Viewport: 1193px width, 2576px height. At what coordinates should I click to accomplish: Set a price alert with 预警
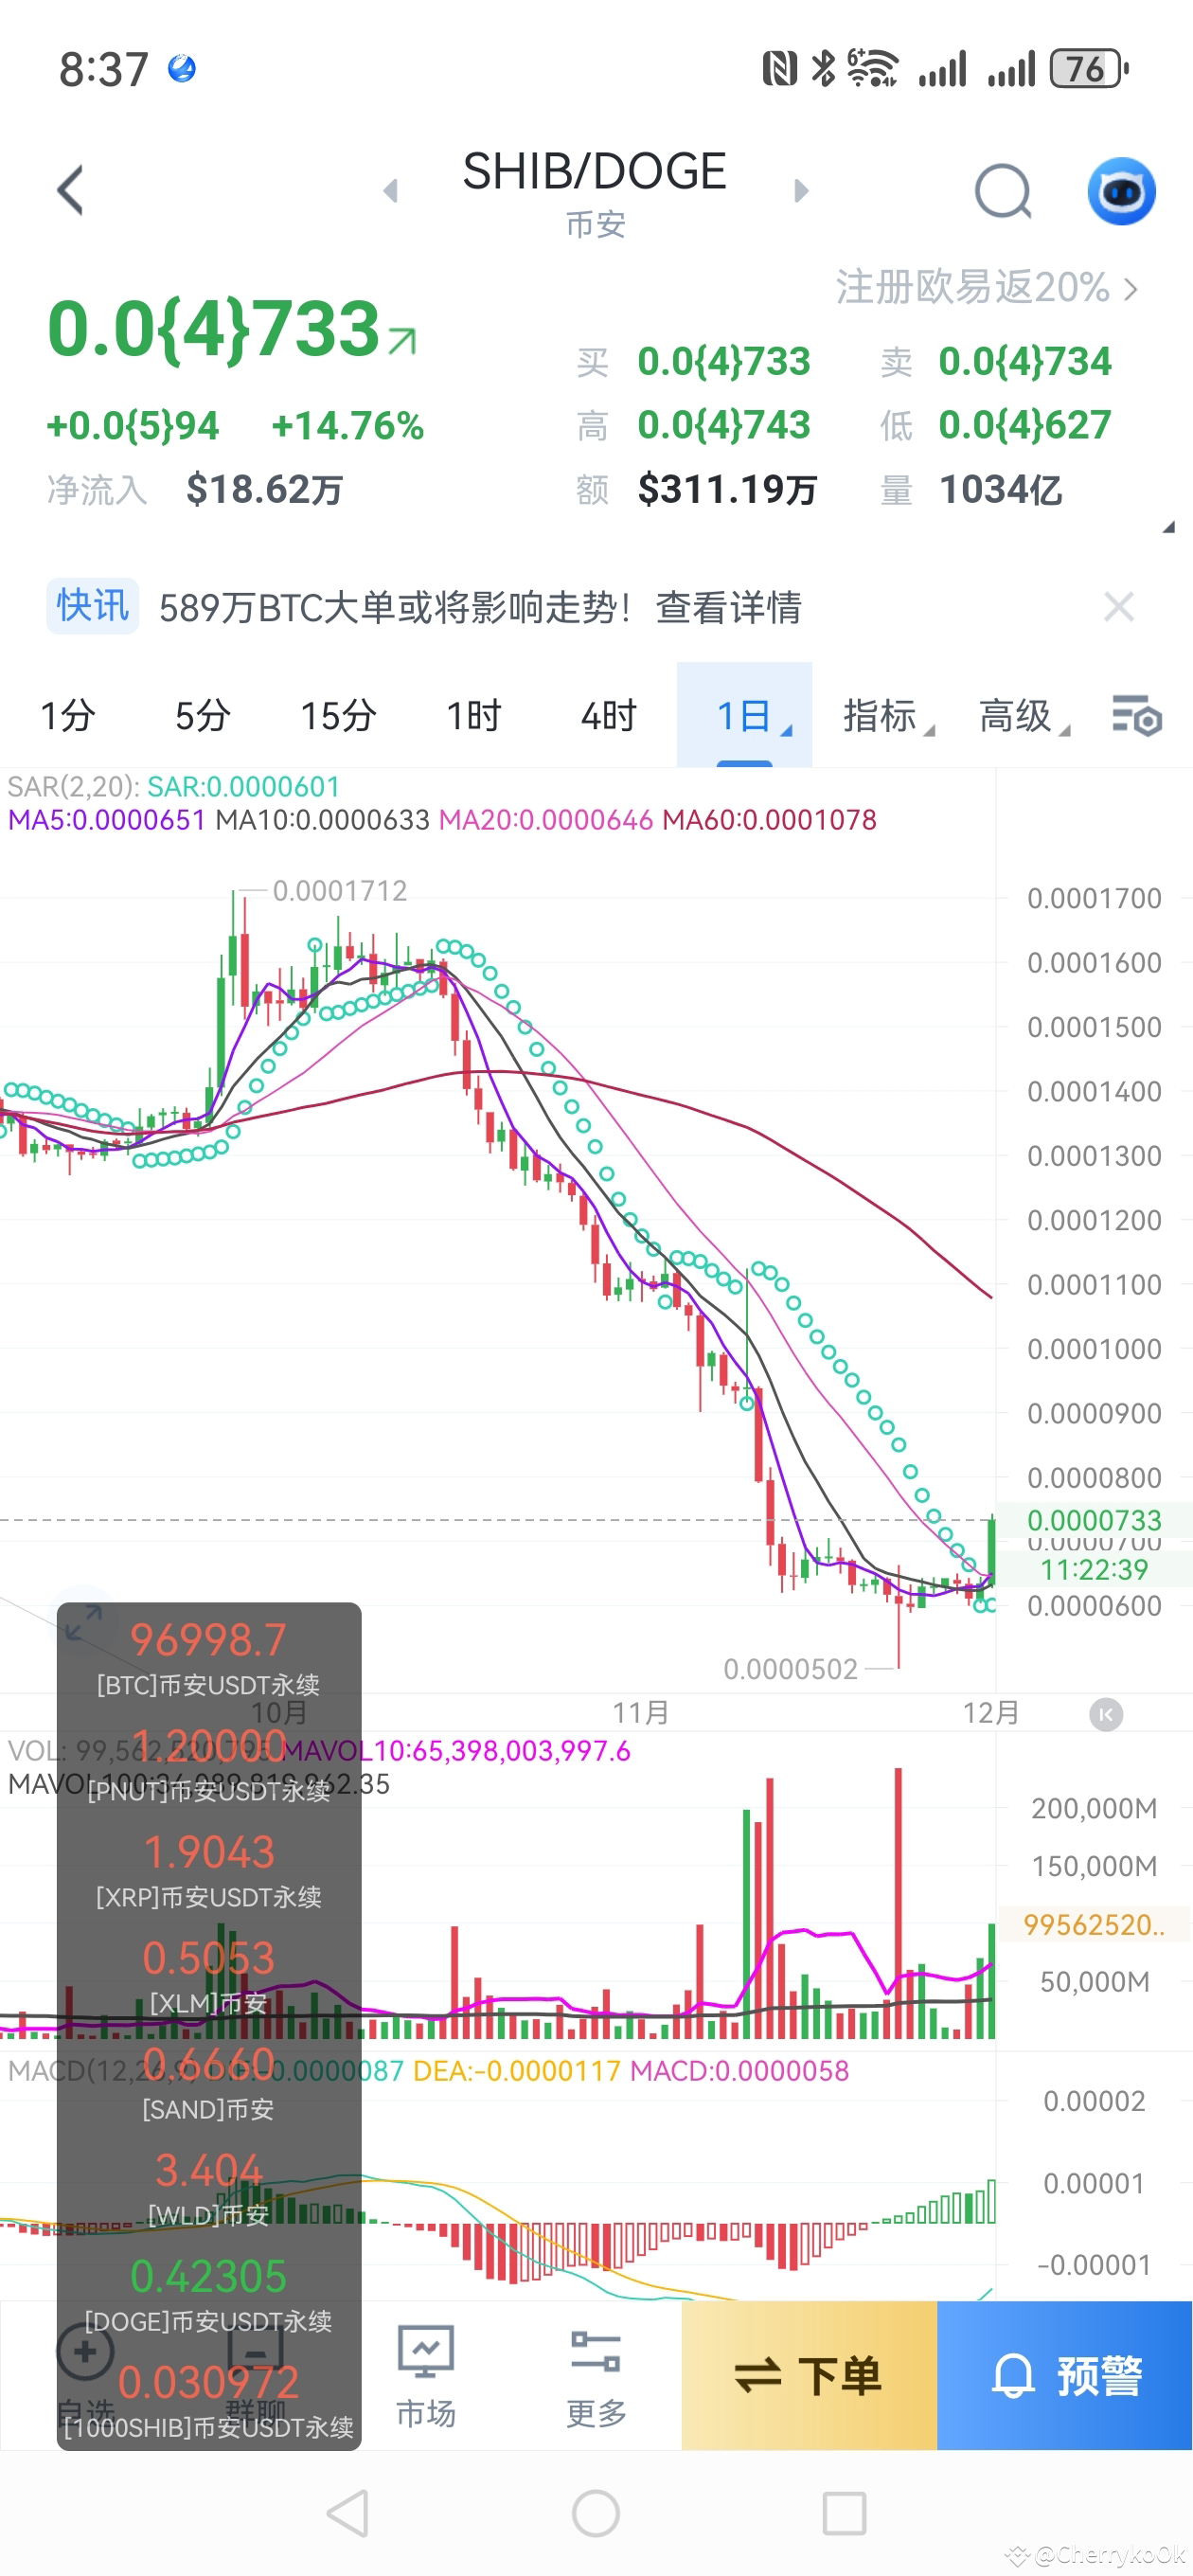point(1064,2375)
